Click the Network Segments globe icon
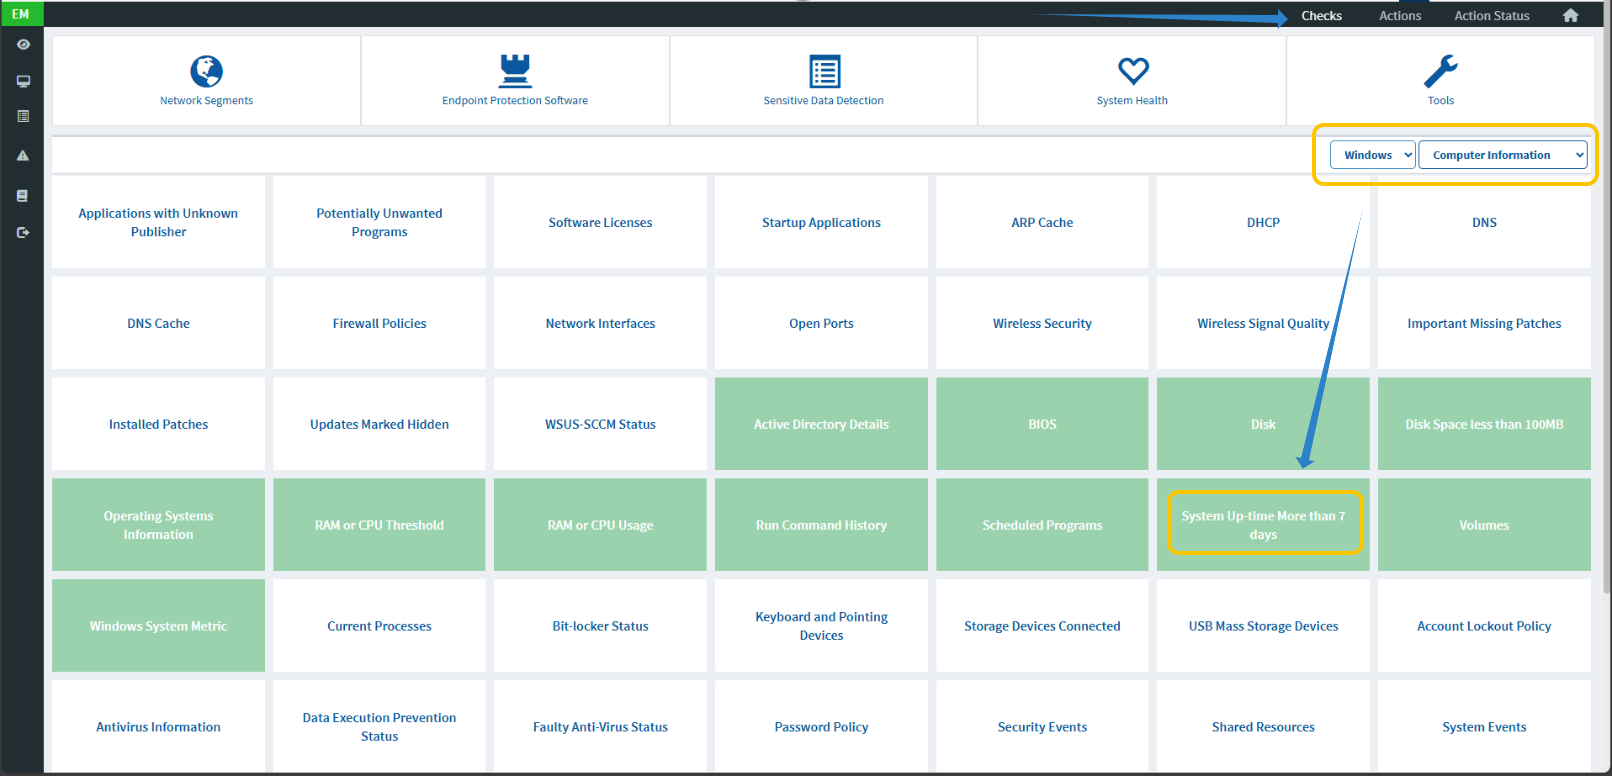1612x776 pixels. (x=207, y=71)
